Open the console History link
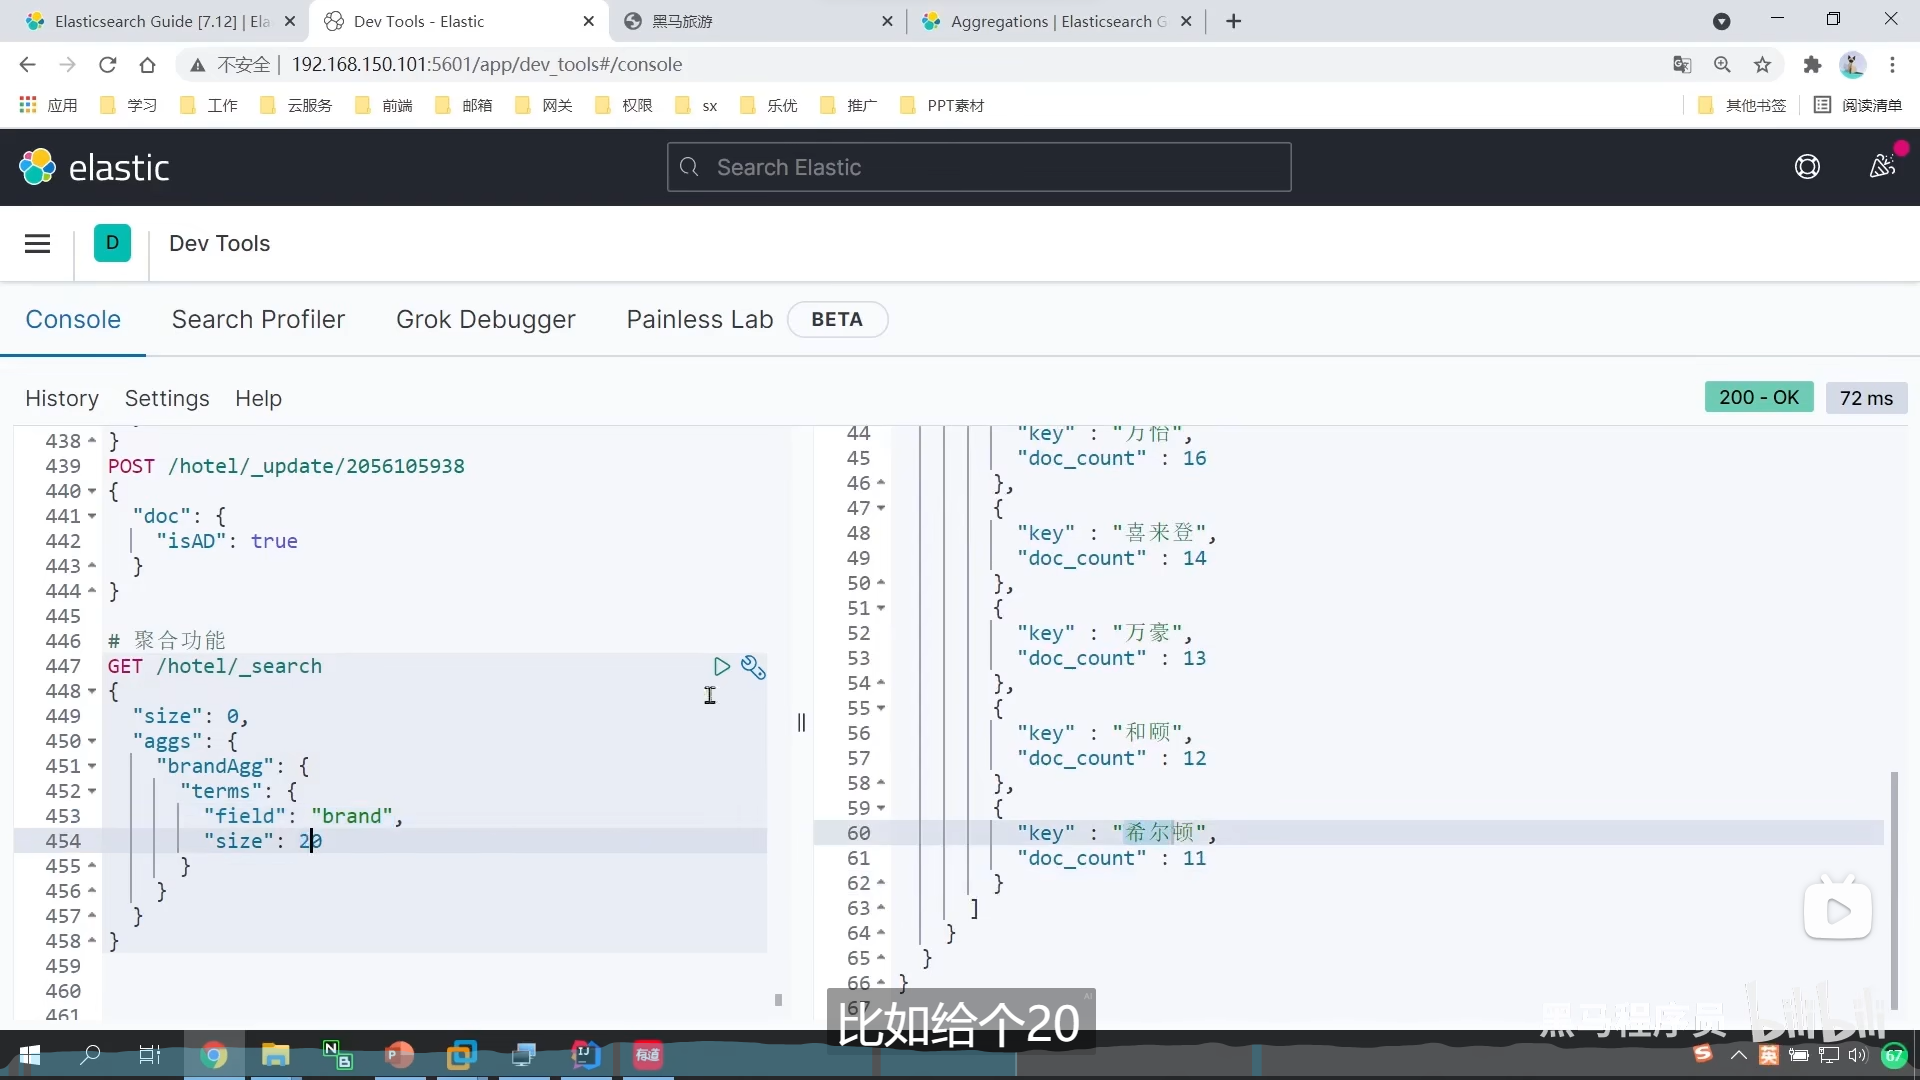Viewport: 1920px width, 1080px height. [x=62, y=398]
